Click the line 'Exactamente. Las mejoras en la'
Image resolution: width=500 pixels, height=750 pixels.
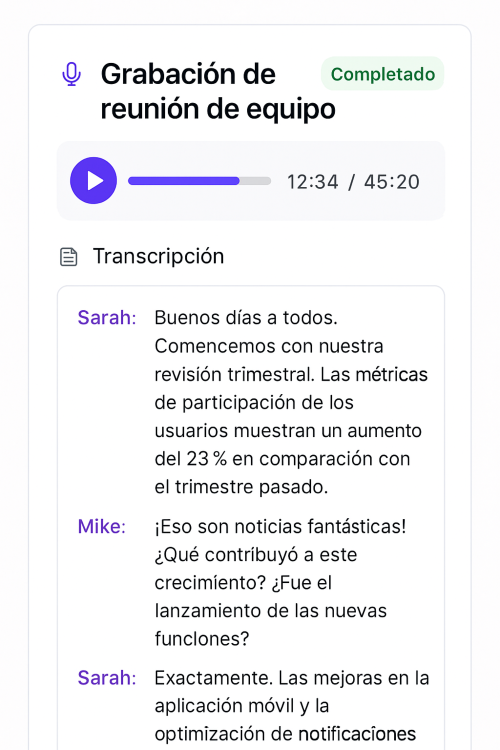[292, 678]
